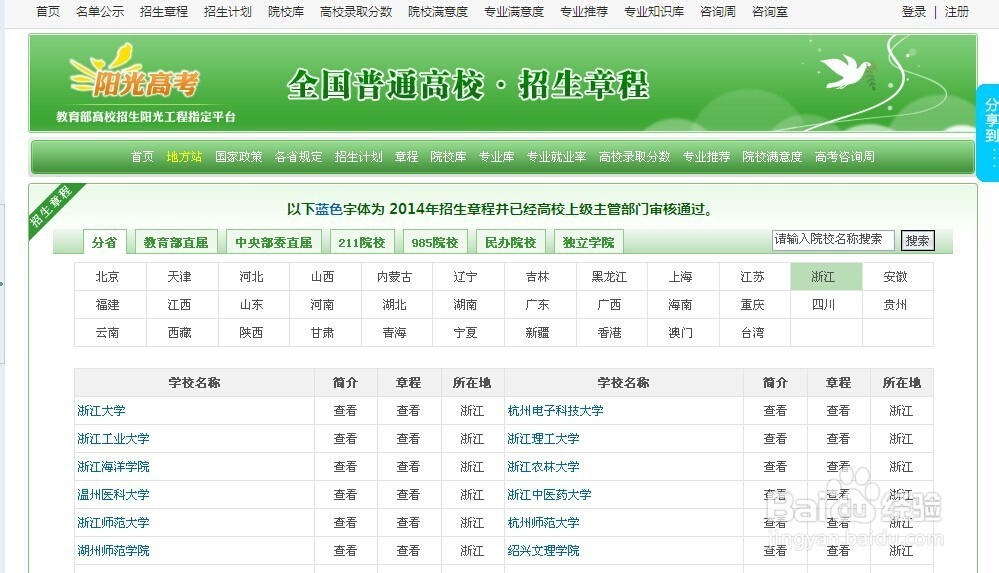Open the 浙江中医药大学 school link

(549, 495)
